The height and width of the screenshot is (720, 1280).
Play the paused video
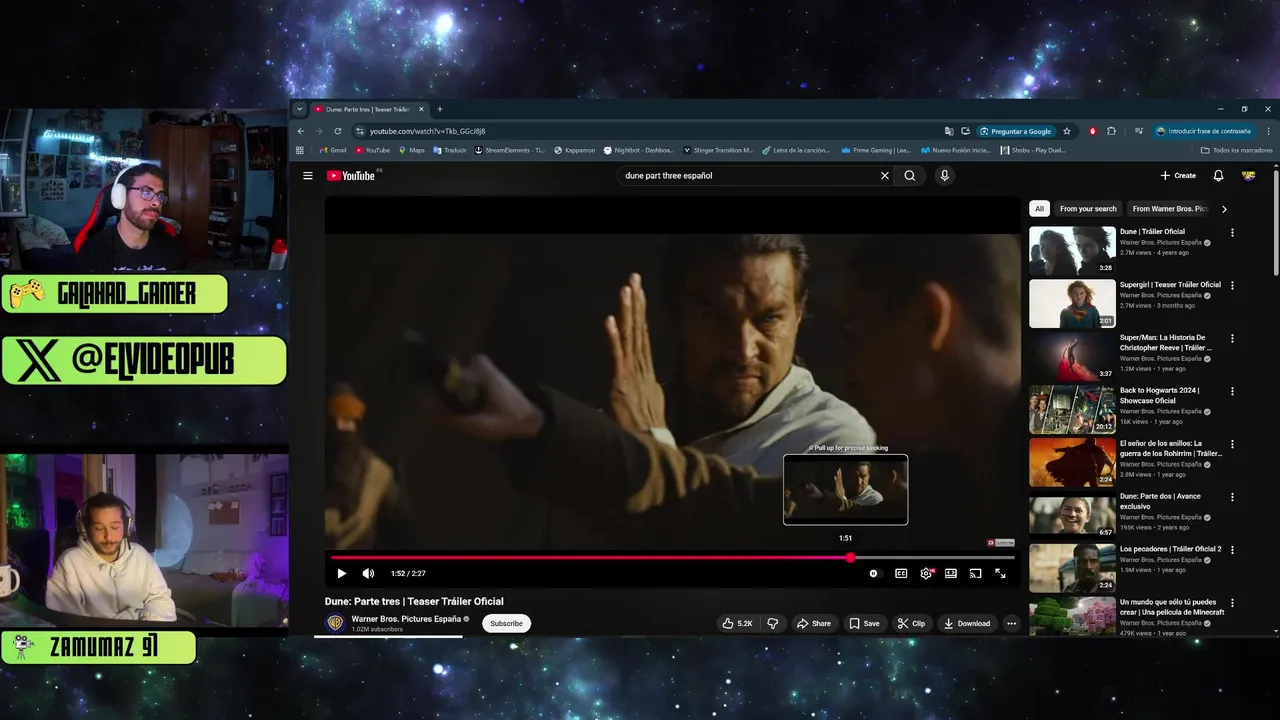click(x=341, y=574)
